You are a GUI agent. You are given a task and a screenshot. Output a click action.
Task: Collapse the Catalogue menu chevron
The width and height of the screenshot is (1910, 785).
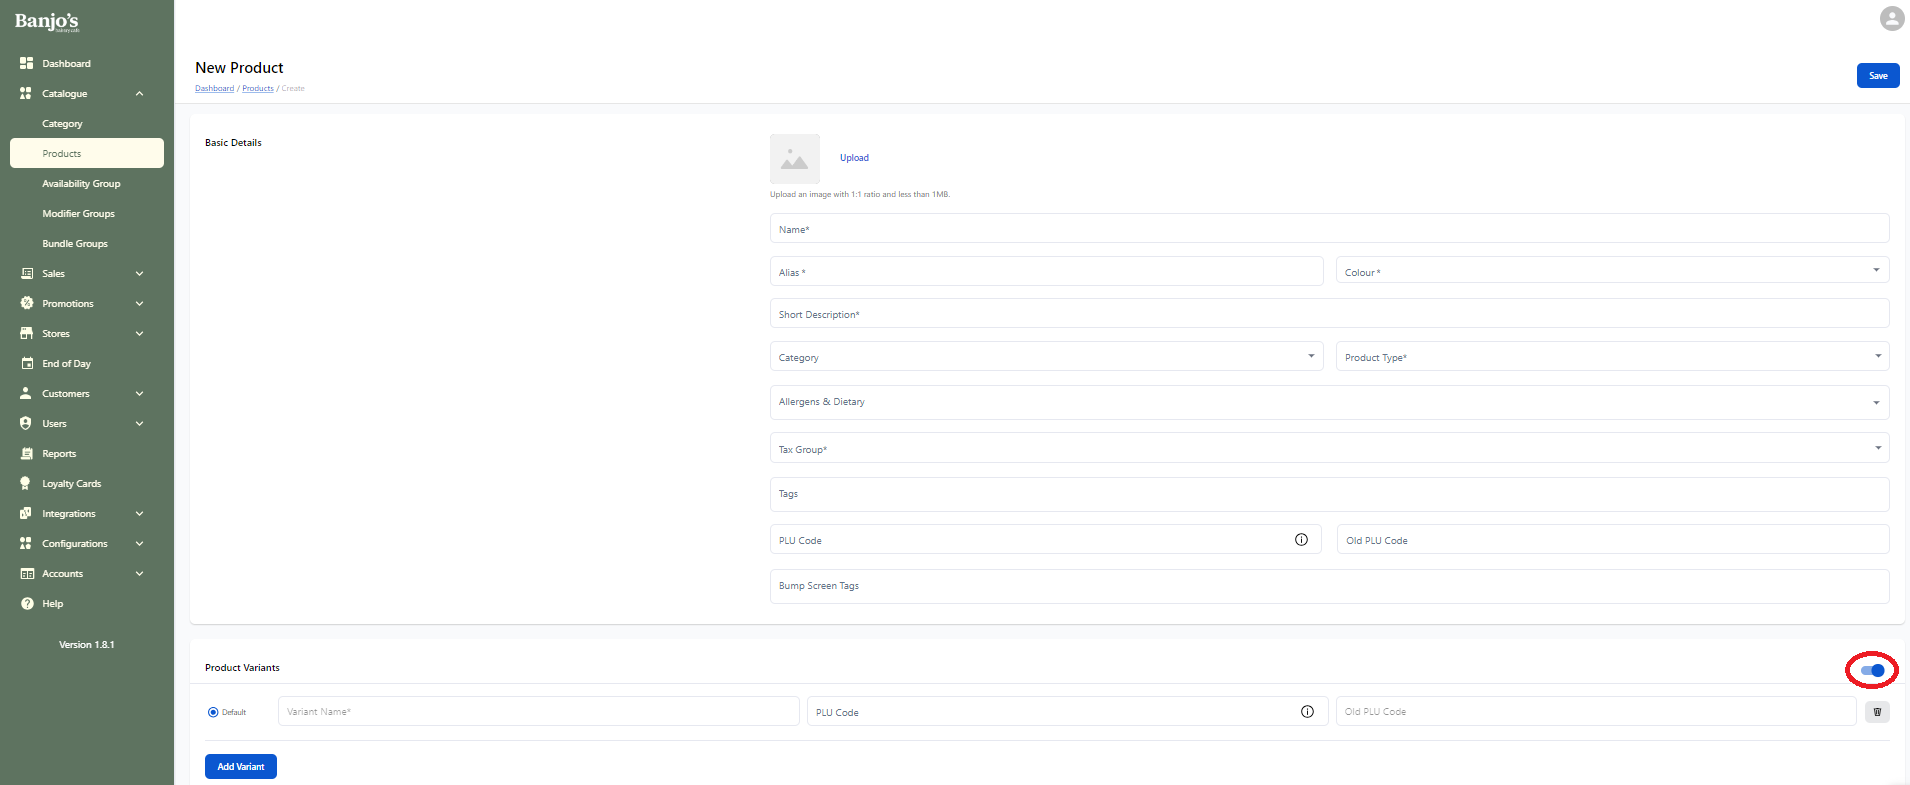coord(139,94)
